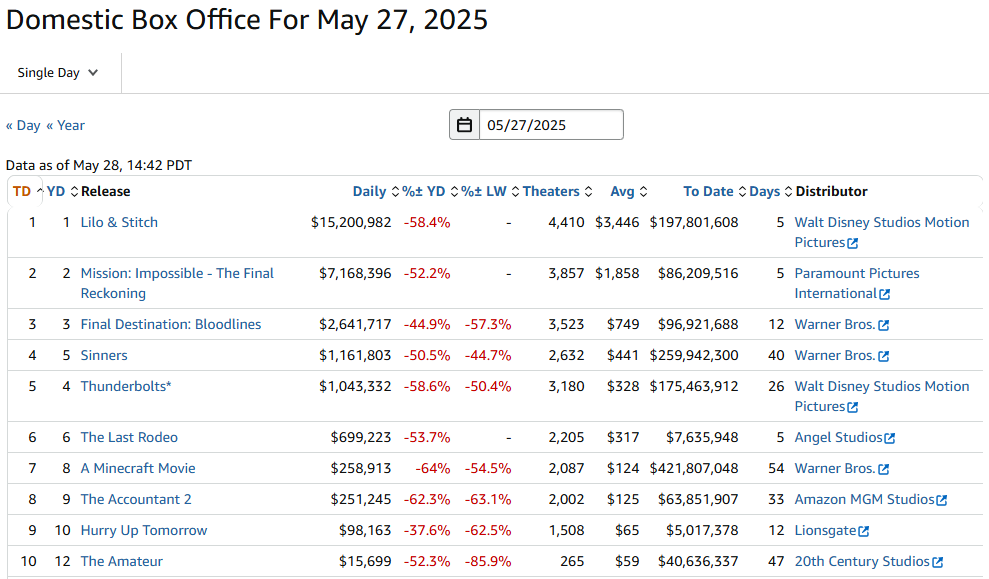Click the Warner Bros. distributor for Sinners
The height and width of the screenshot is (579, 989).
(834, 355)
